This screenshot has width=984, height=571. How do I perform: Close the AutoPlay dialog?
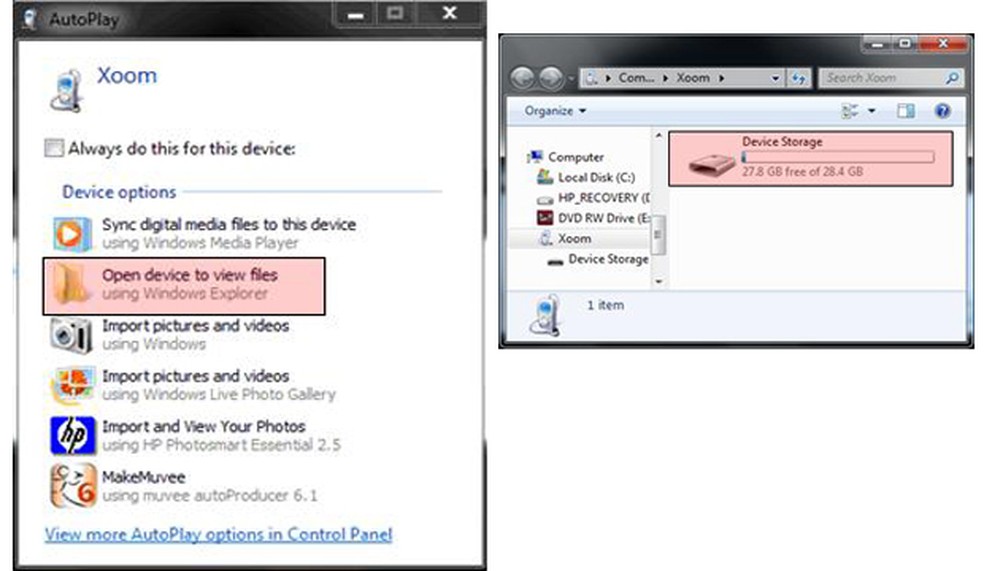click(x=449, y=13)
